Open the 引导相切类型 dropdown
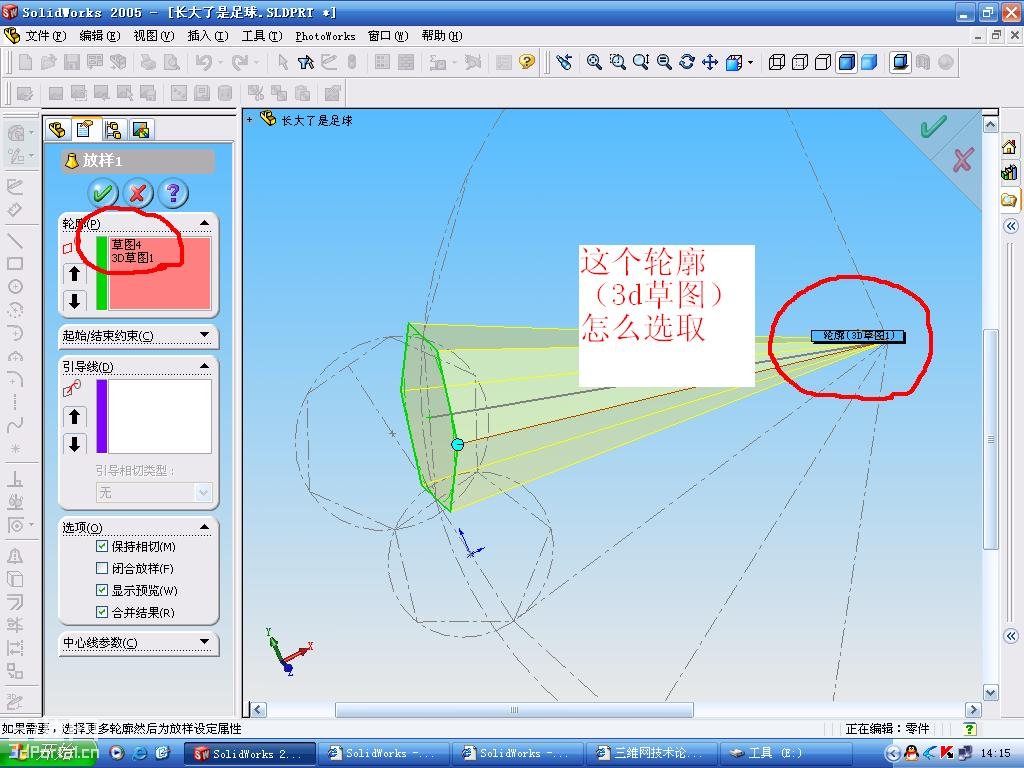 tap(203, 492)
